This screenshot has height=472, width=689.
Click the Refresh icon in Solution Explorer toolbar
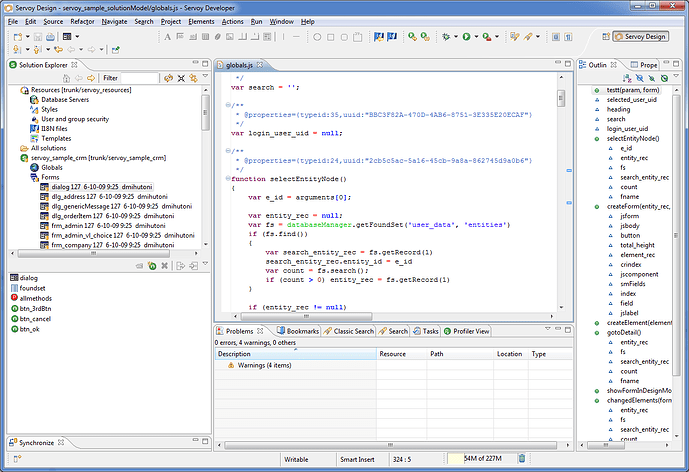tap(168, 78)
